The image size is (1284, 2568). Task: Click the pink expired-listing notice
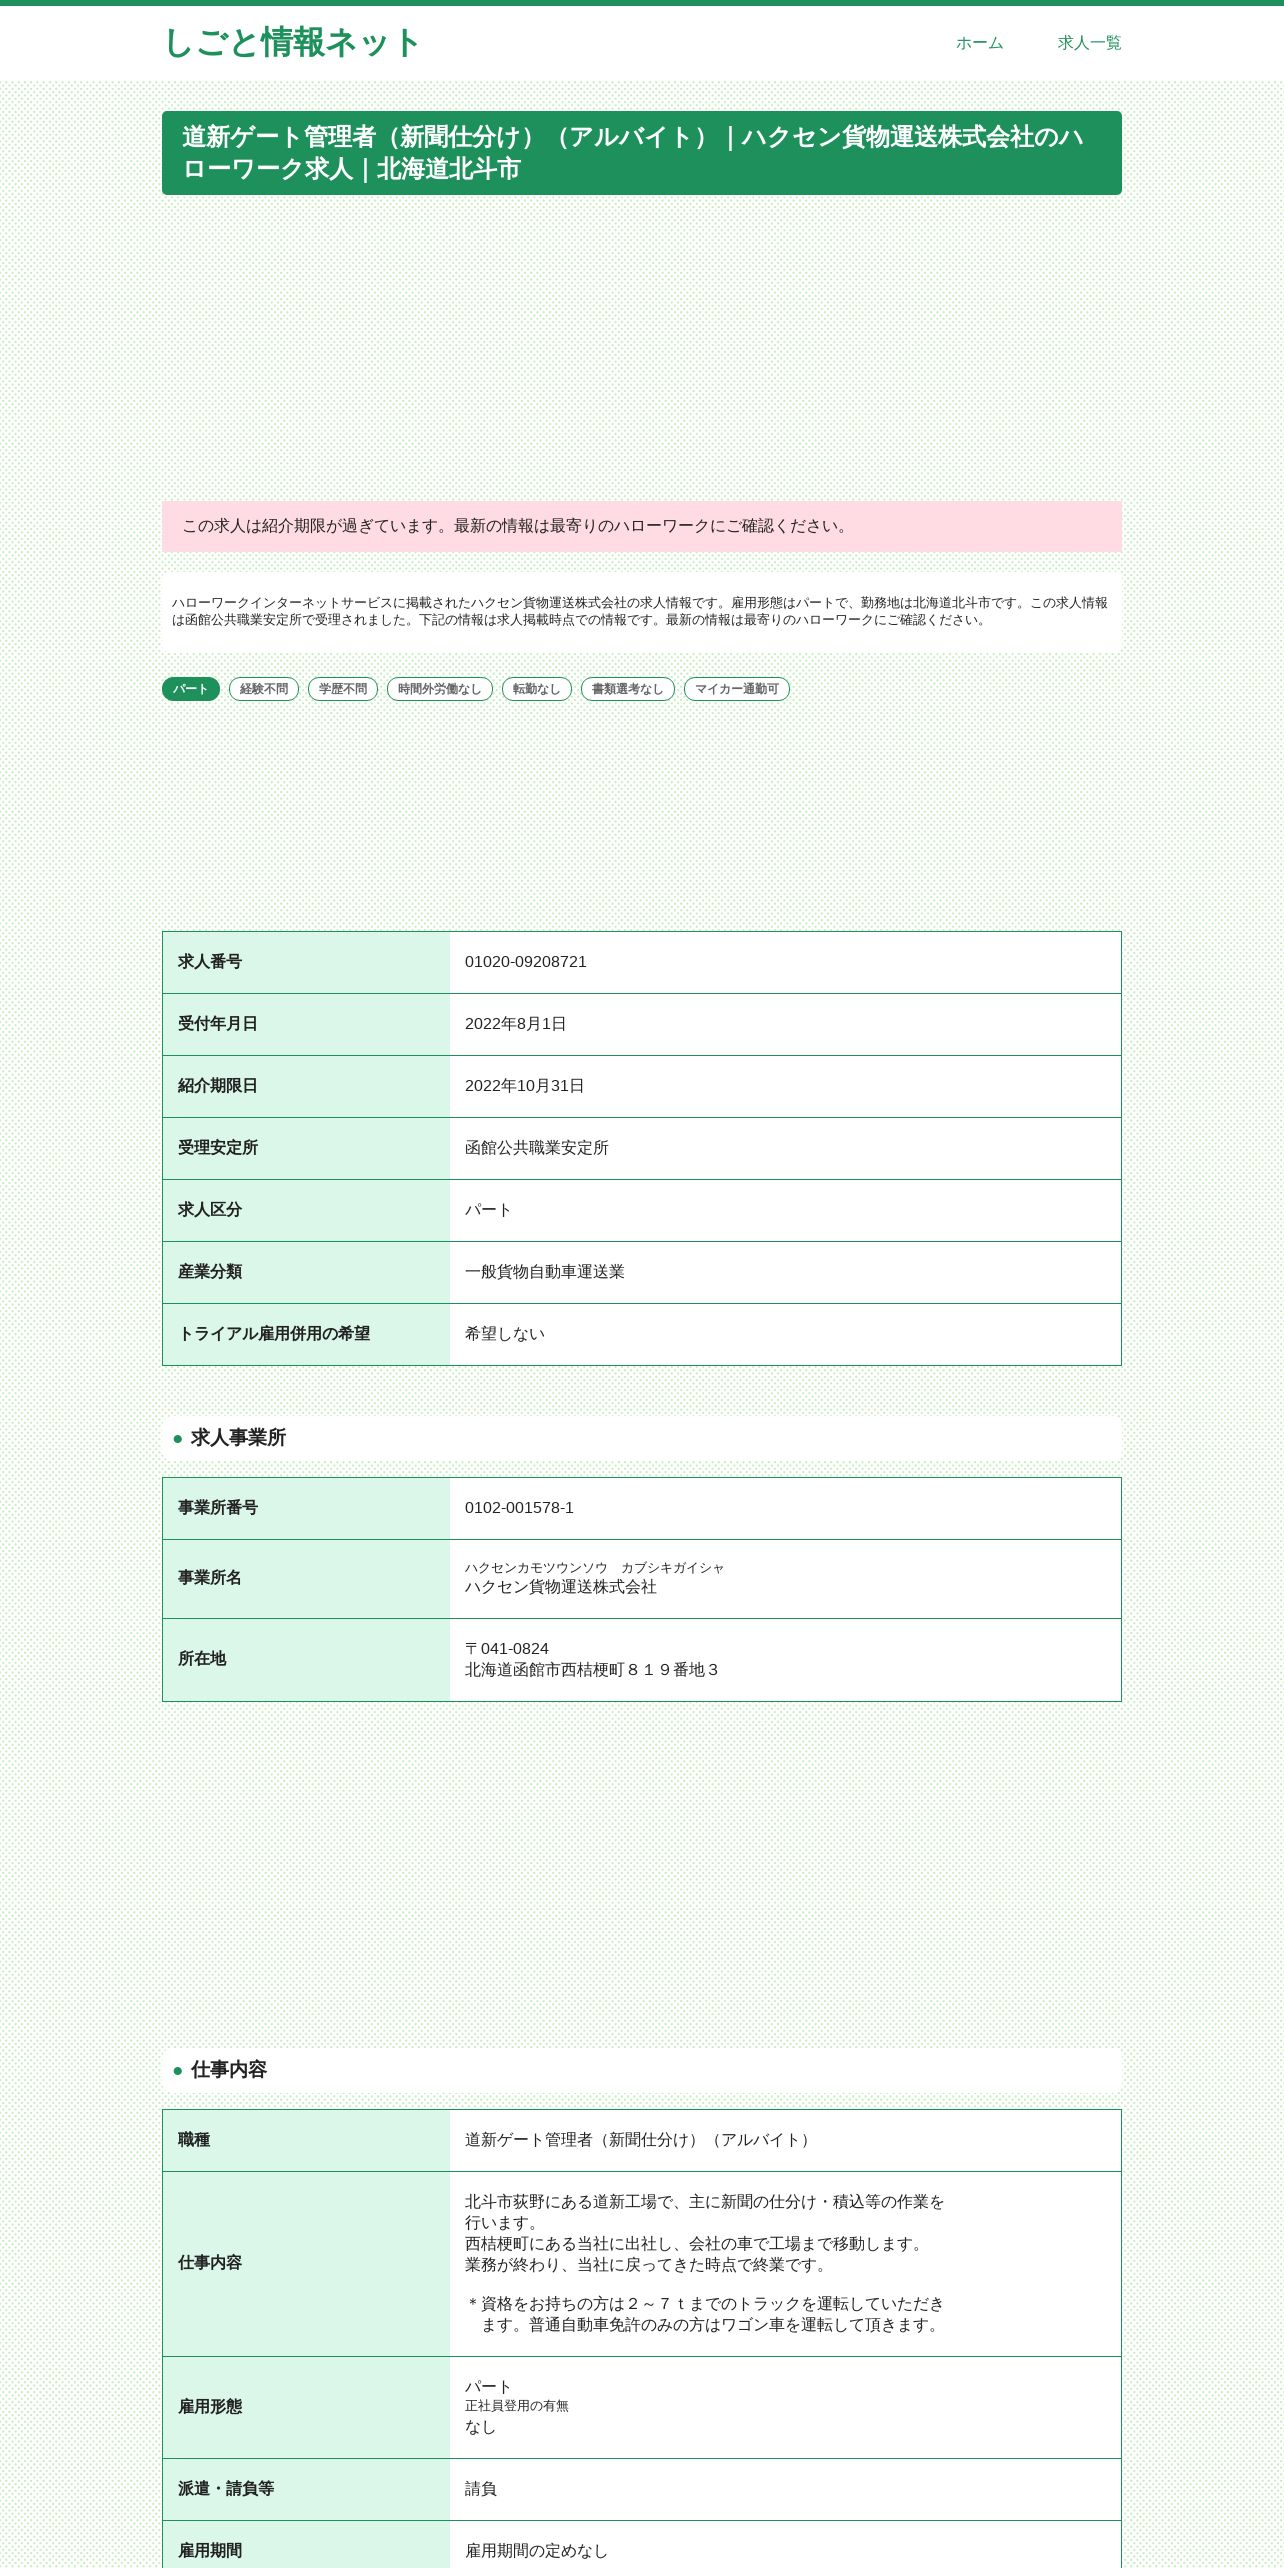(642, 527)
